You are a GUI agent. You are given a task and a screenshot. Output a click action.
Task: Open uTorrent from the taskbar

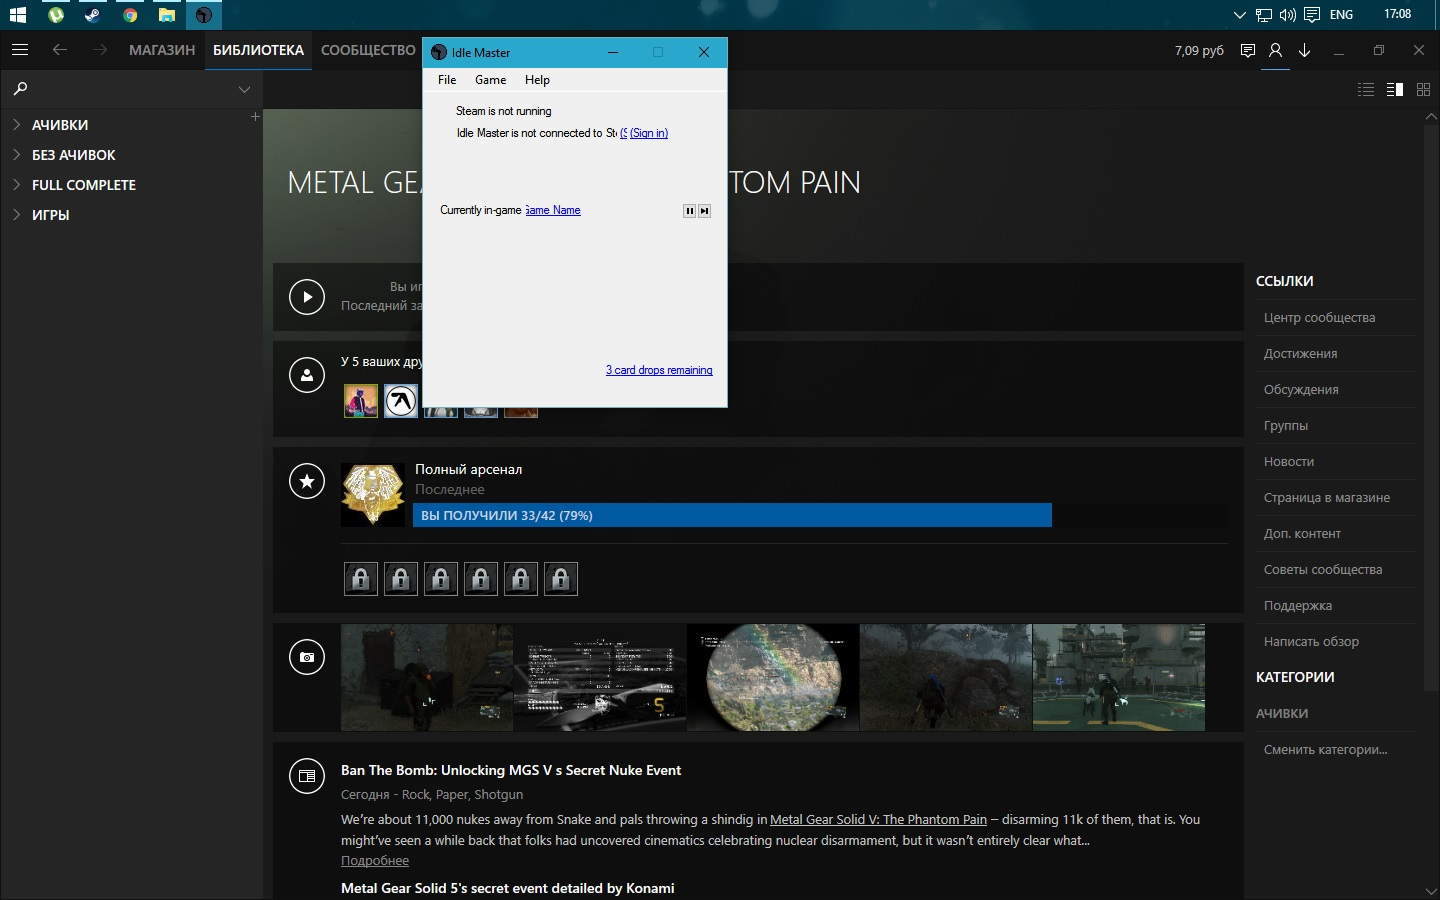tap(56, 15)
